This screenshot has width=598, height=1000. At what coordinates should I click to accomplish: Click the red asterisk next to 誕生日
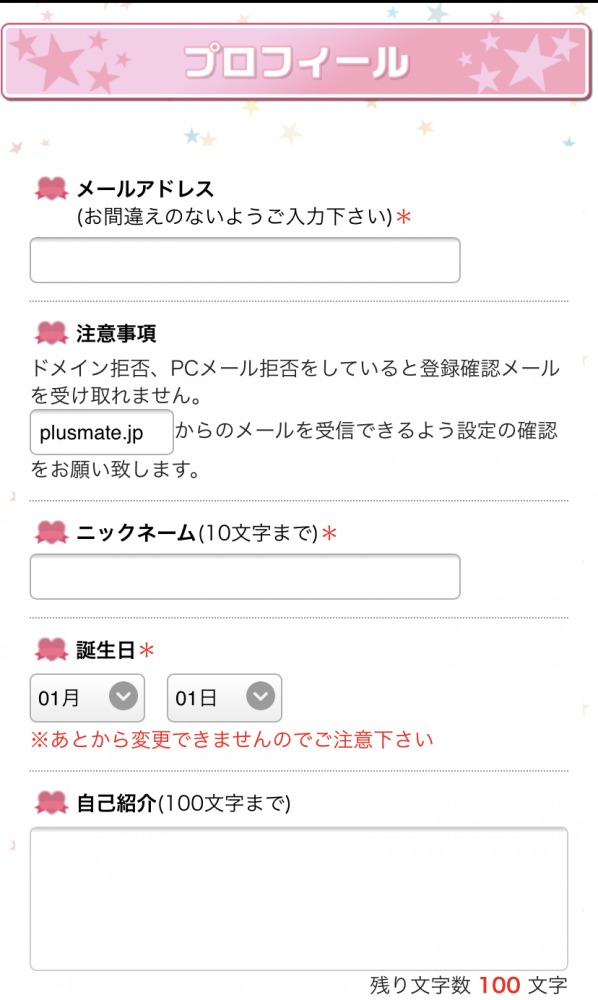pos(147,651)
